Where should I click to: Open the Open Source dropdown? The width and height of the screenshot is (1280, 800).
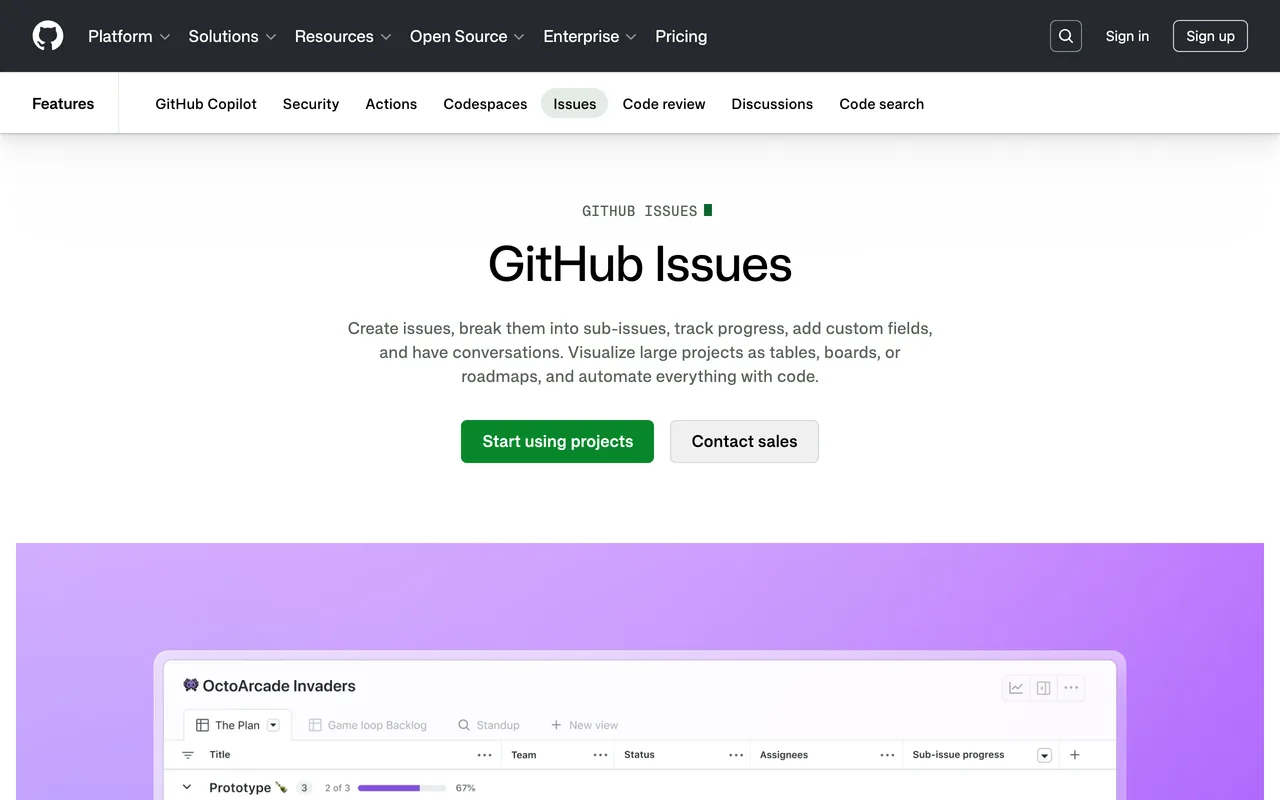467,36
